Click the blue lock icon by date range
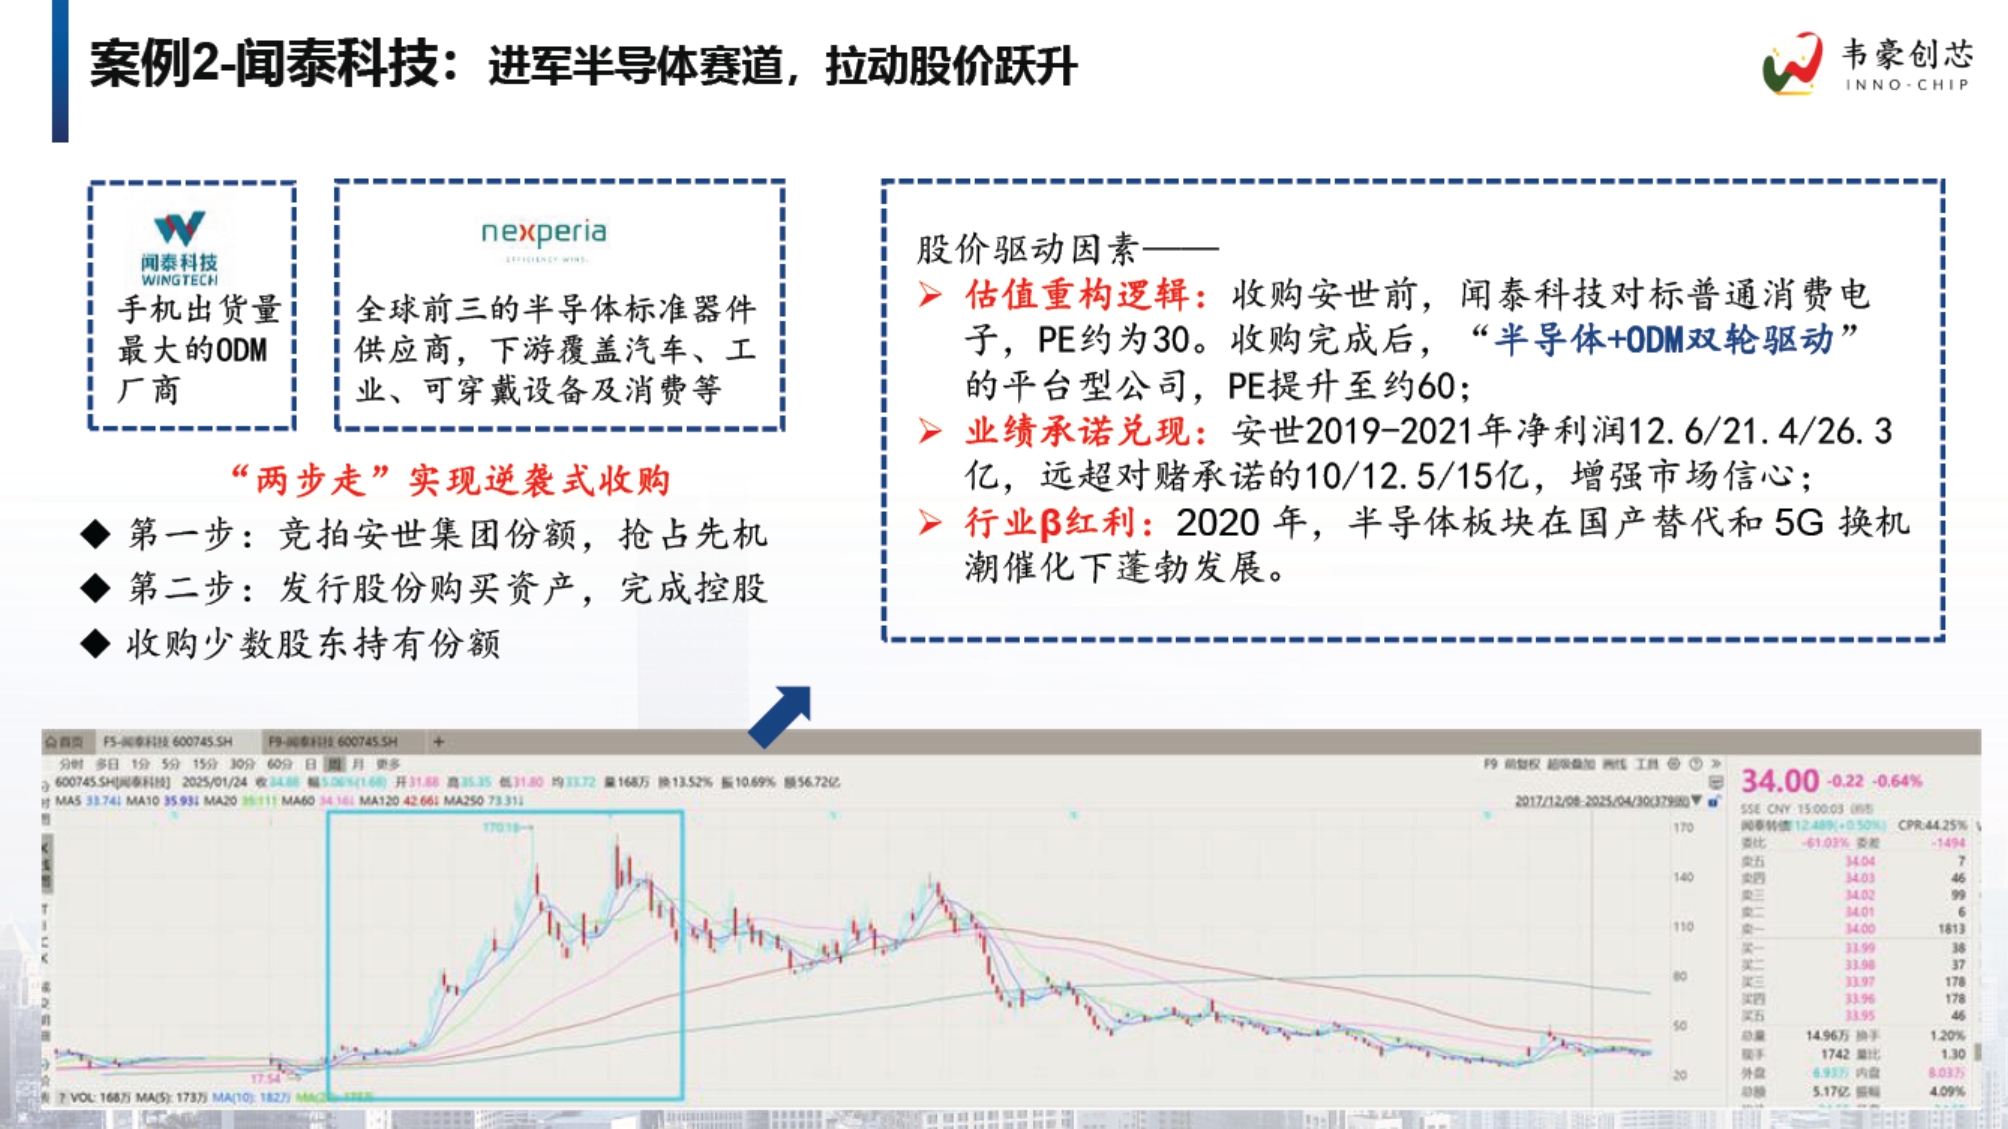 point(1713,801)
